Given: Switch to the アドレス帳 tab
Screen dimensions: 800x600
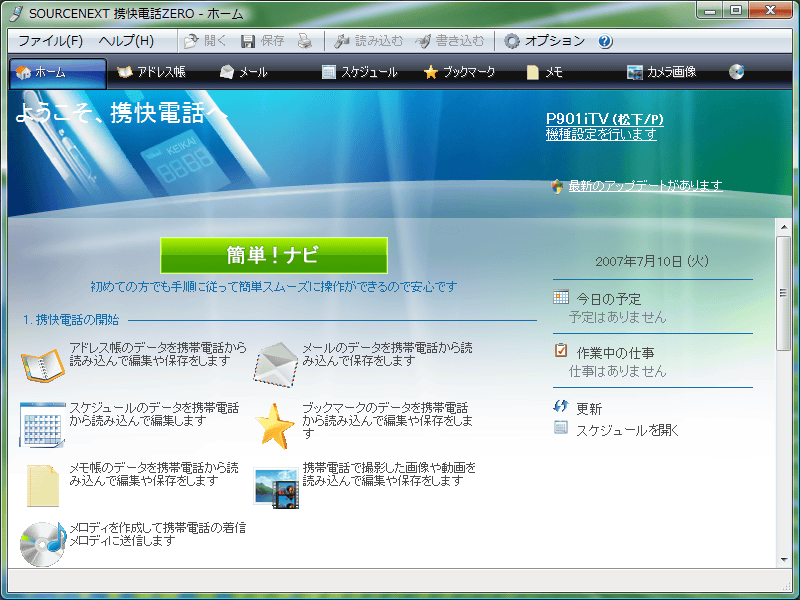Looking at the screenshot, I should [x=151, y=72].
